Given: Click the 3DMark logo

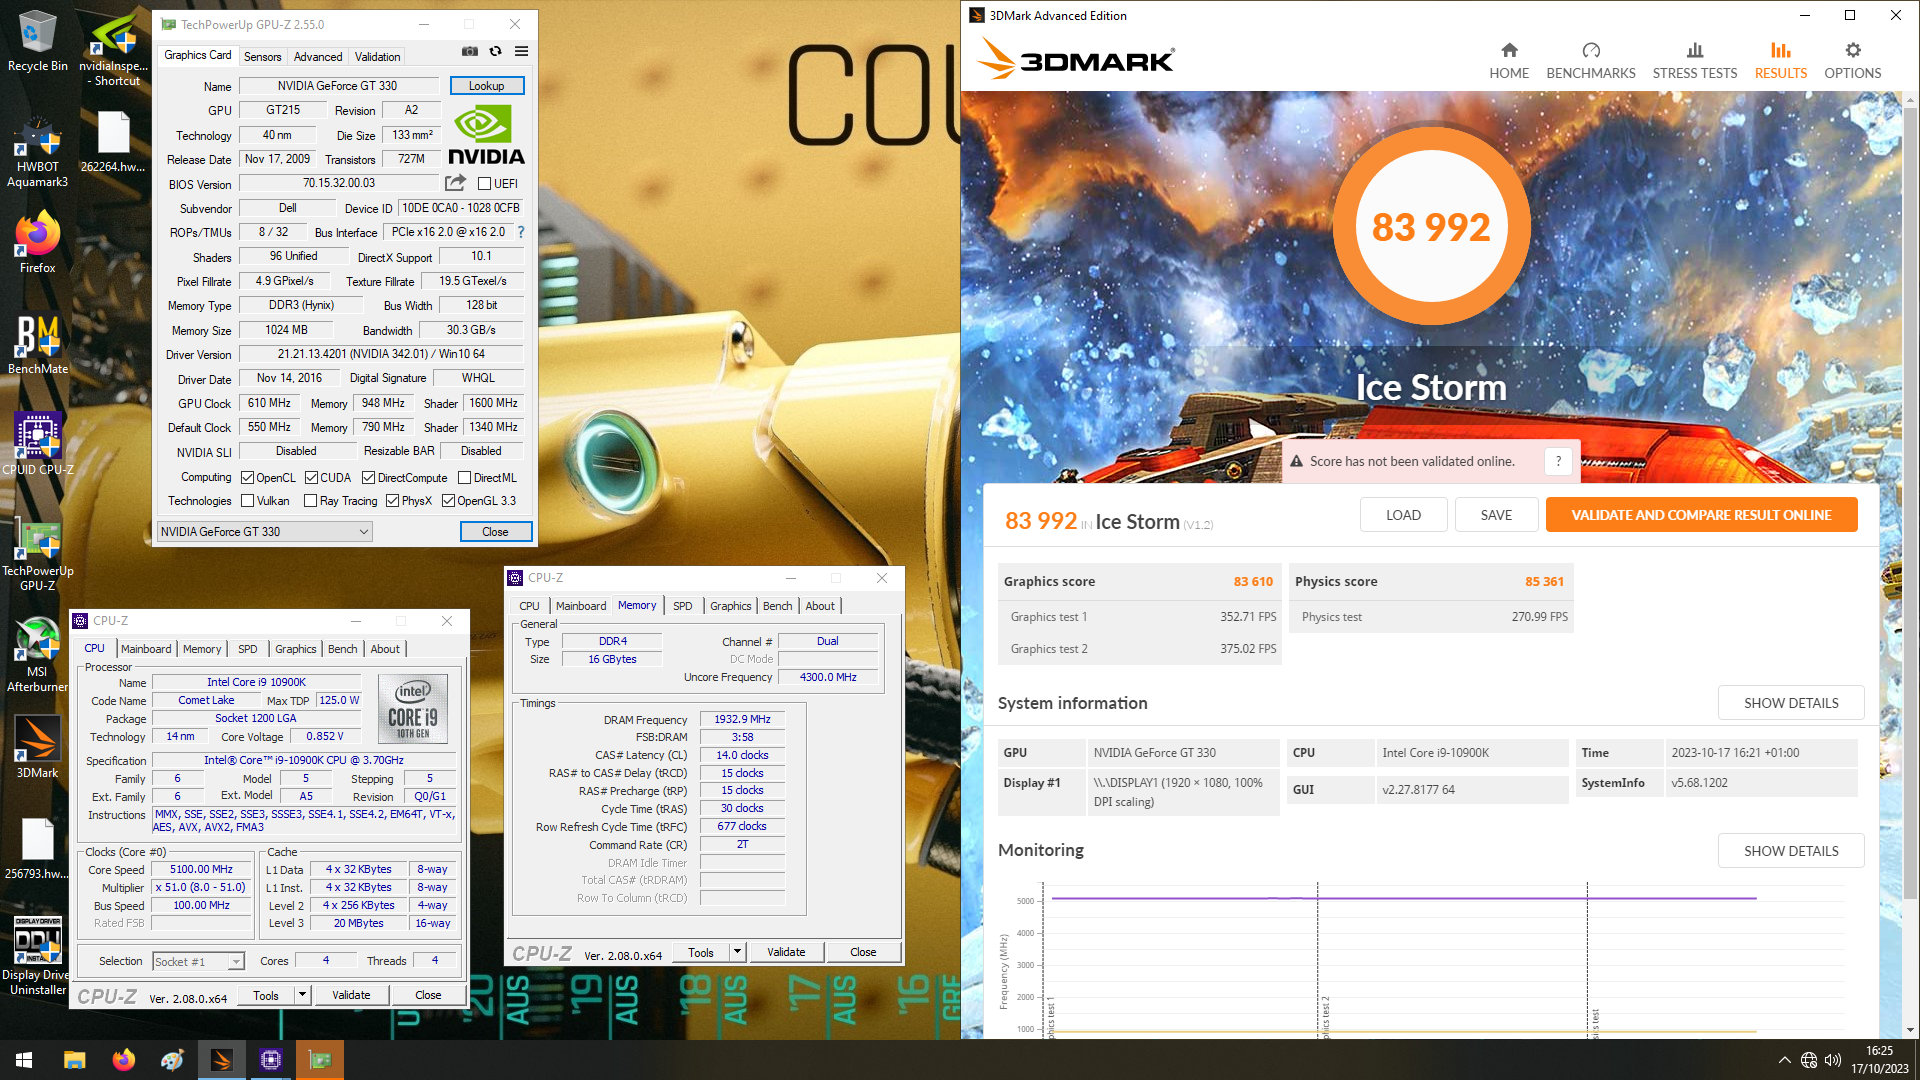Looking at the screenshot, I should (x=1075, y=59).
